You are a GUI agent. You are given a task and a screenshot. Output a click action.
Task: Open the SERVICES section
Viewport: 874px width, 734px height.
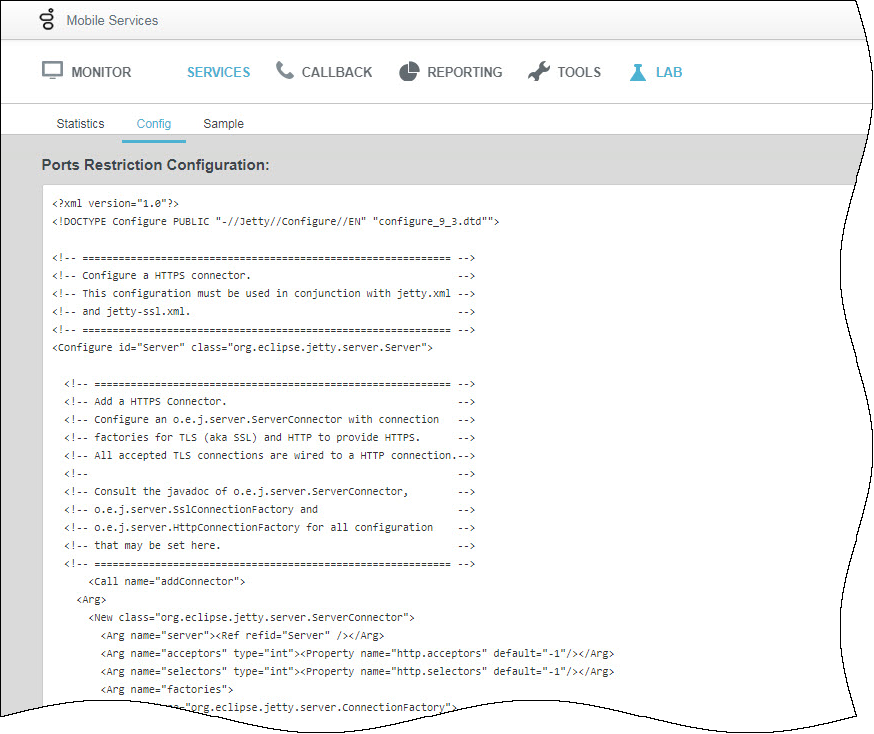coord(218,72)
